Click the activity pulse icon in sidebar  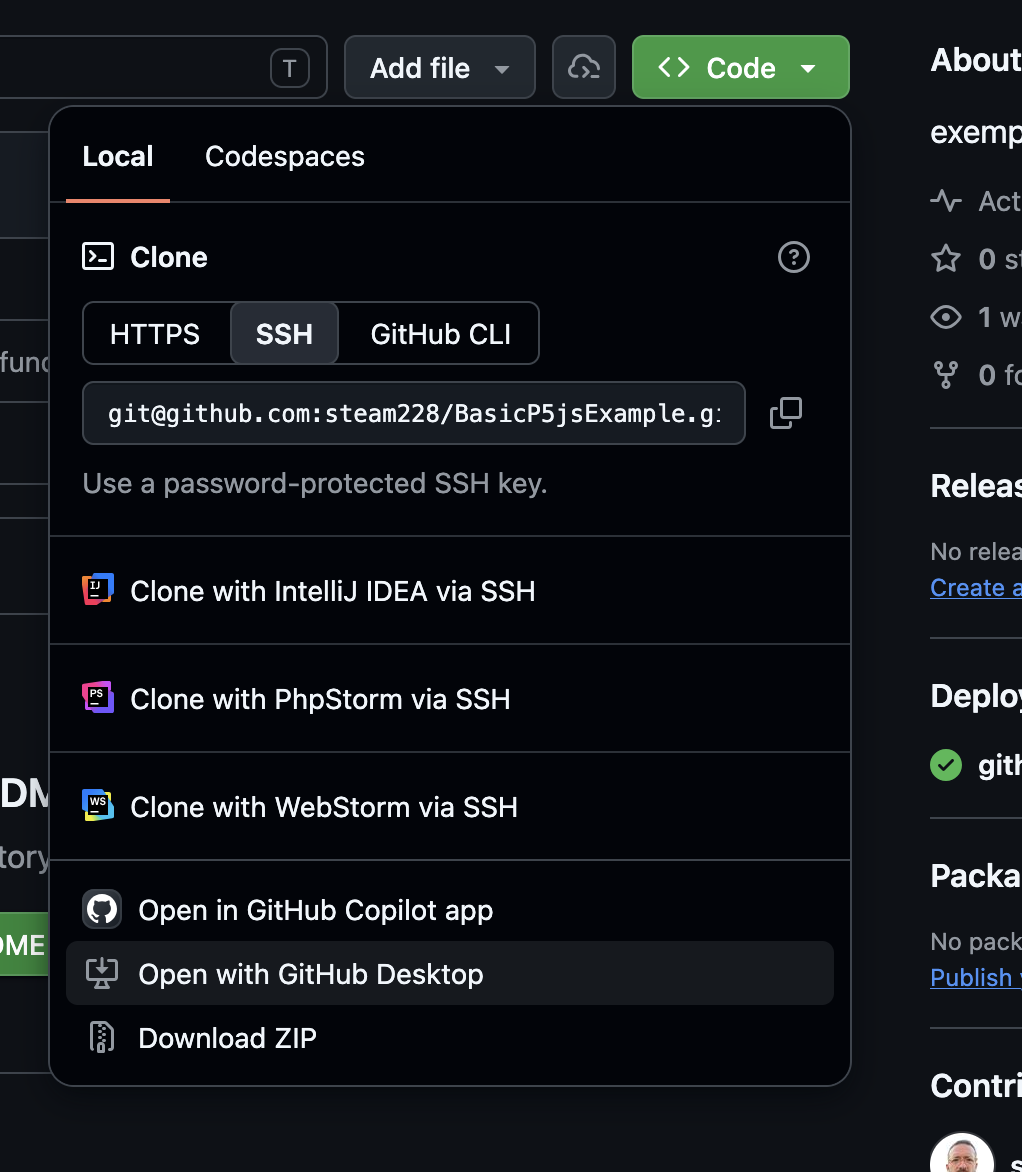(x=946, y=200)
